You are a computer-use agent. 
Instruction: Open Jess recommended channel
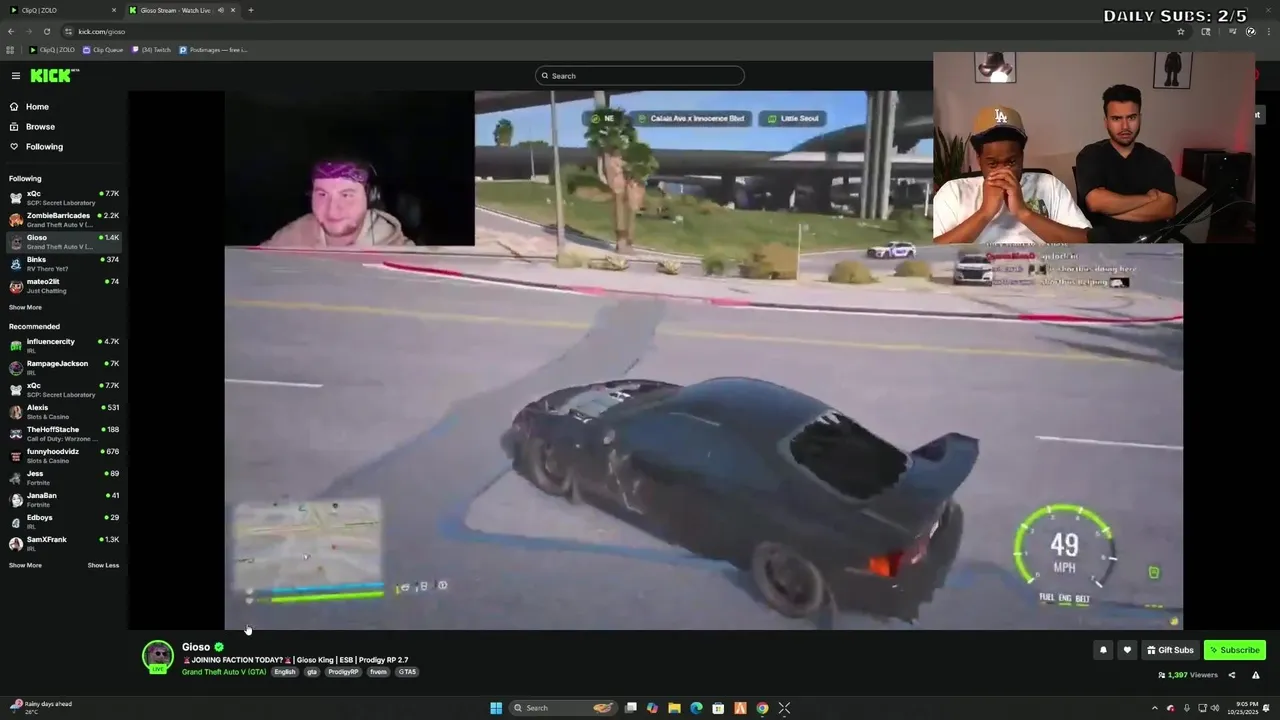tap(64, 478)
